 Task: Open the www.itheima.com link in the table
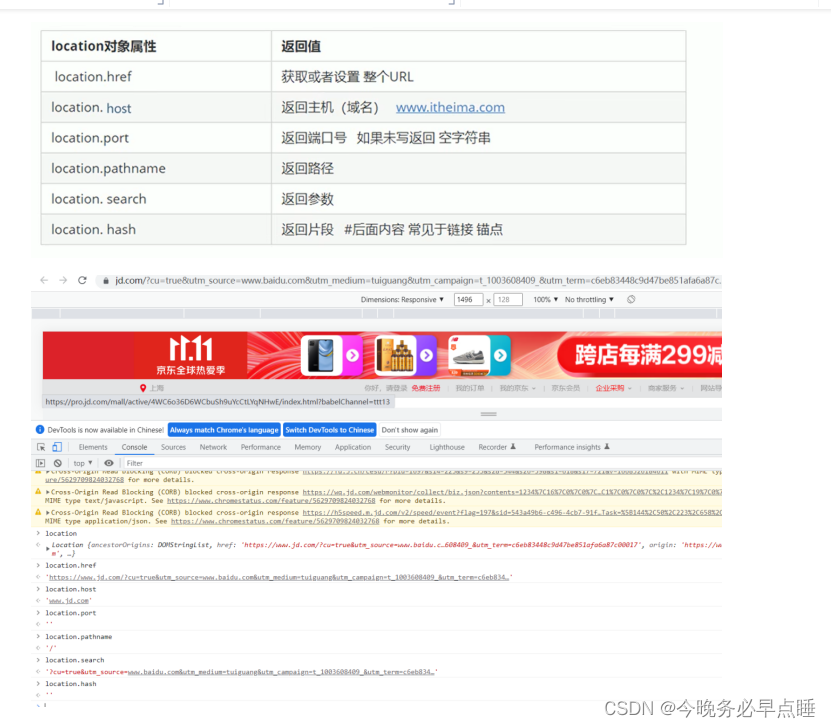450,108
